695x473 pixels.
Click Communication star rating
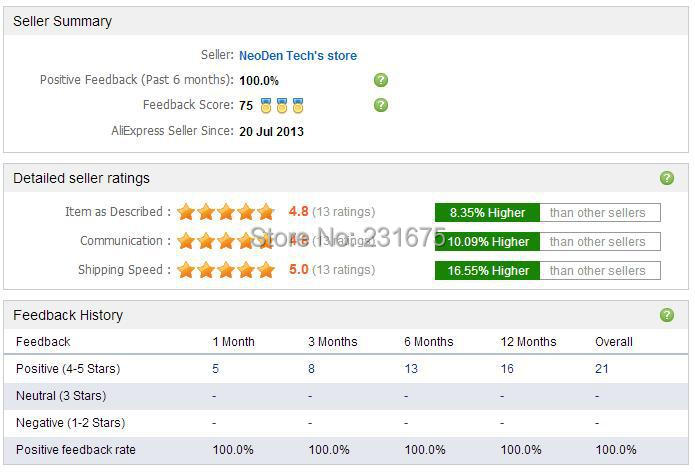(x=226, y=241)
